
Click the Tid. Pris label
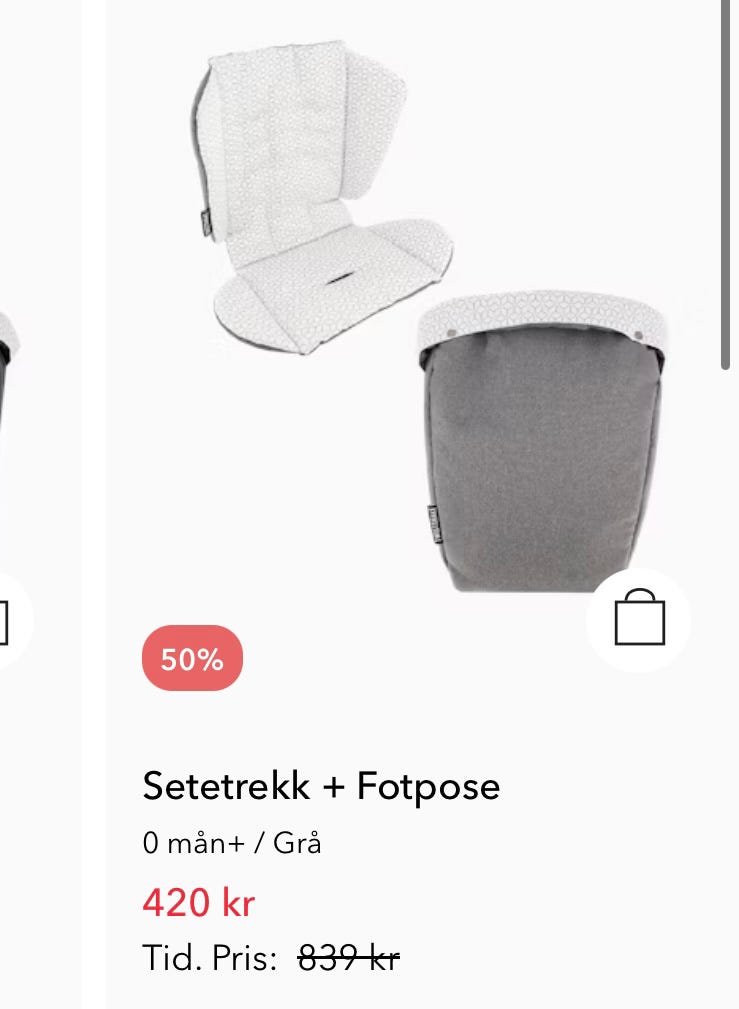point(210,958)
